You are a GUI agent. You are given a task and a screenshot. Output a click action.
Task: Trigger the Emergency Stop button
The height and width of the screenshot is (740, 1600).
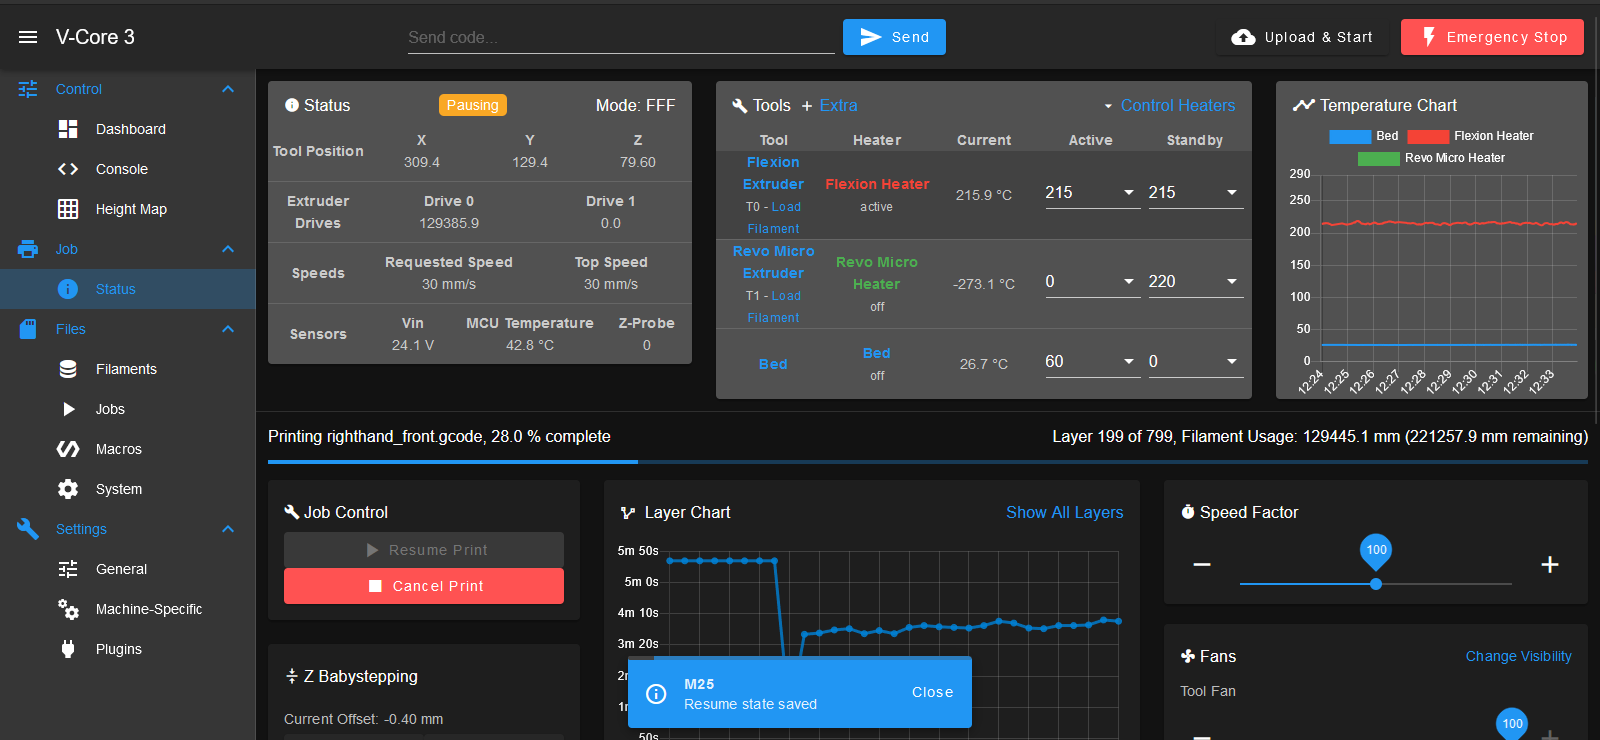coord(1492,37)
